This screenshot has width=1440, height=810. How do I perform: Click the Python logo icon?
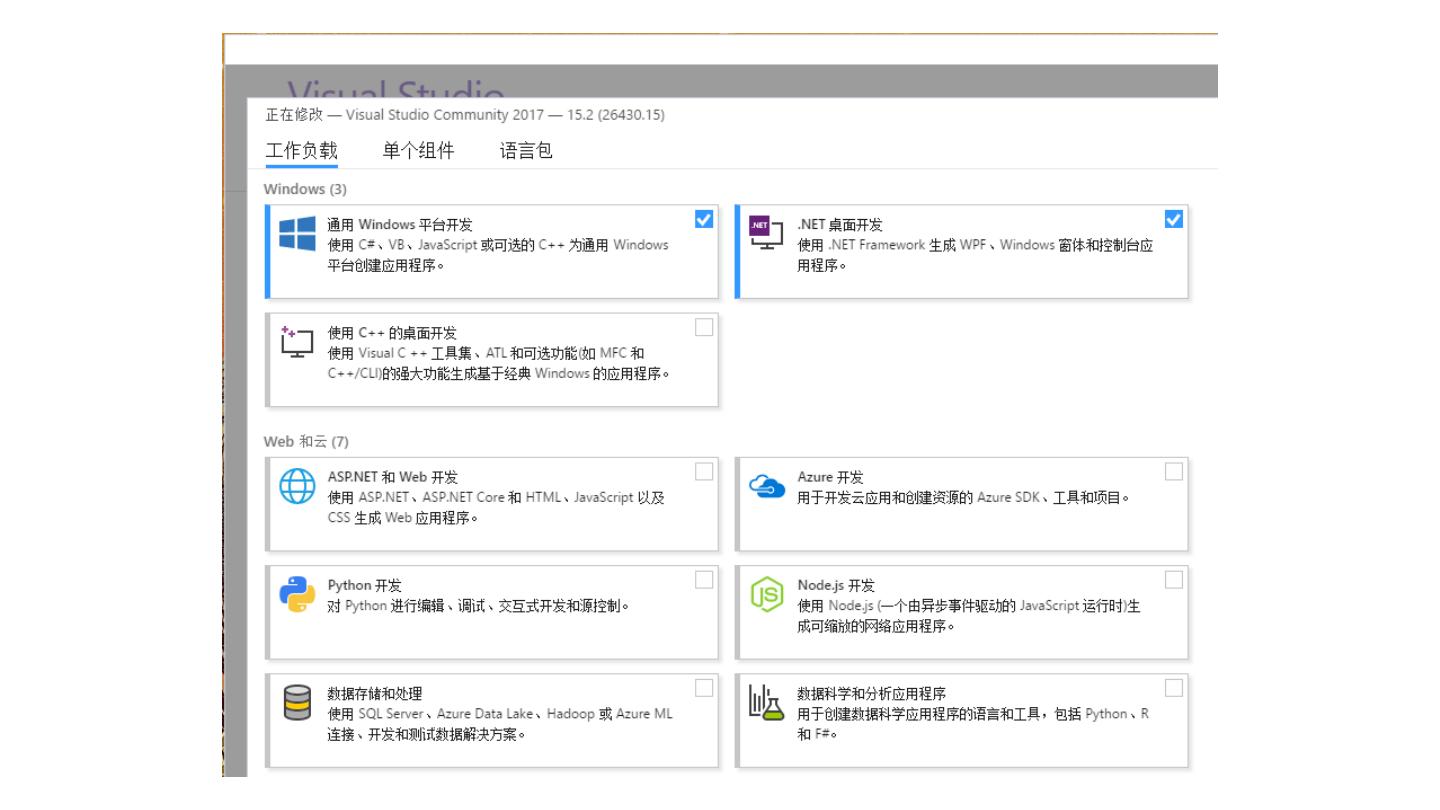pos(297,594)
